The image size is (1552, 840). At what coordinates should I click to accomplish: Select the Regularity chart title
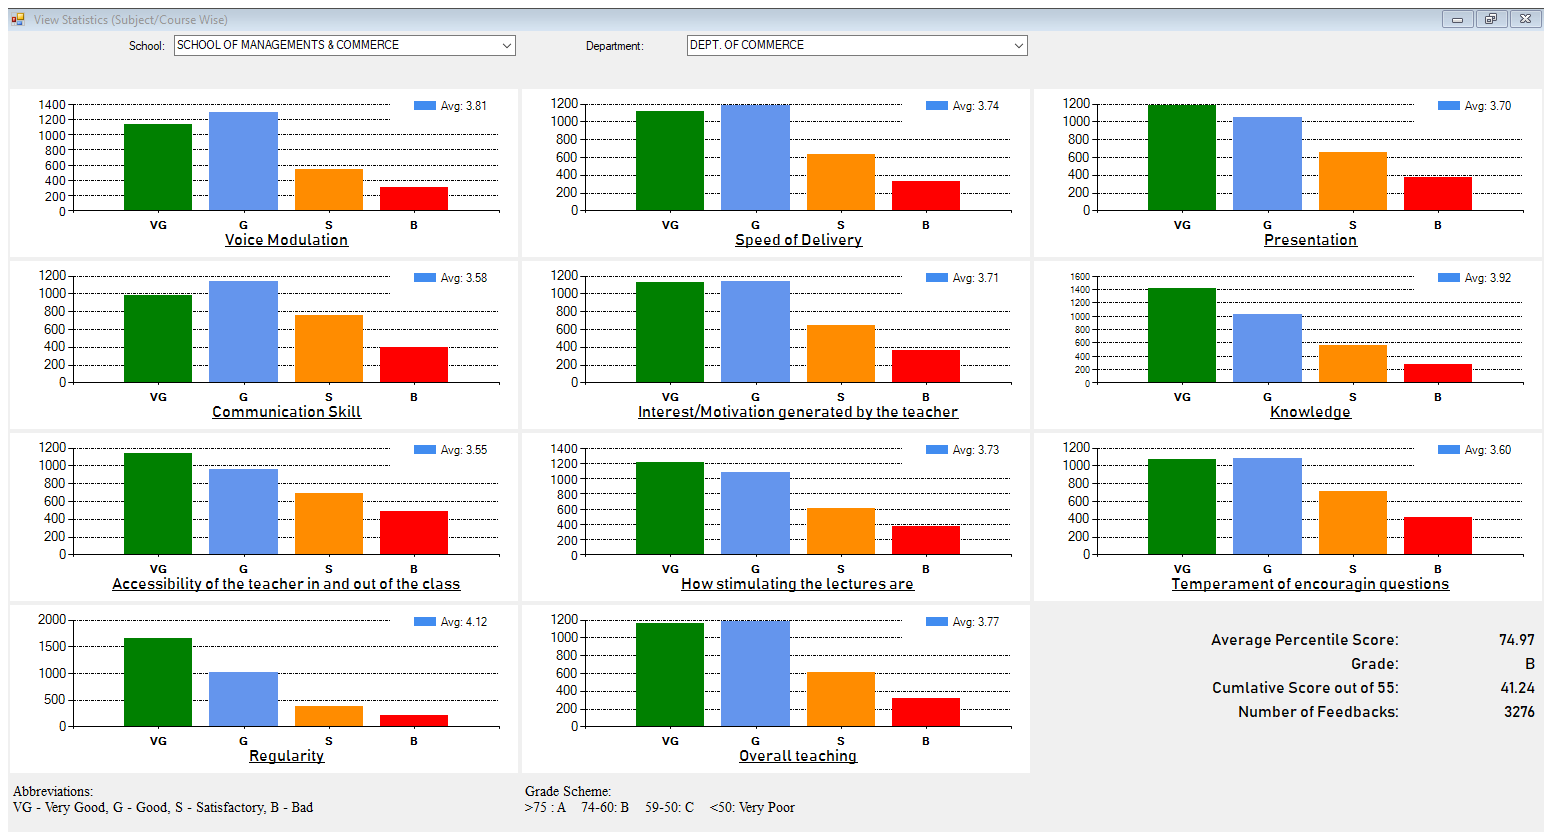pyautogui.click(x=286, y=756)
